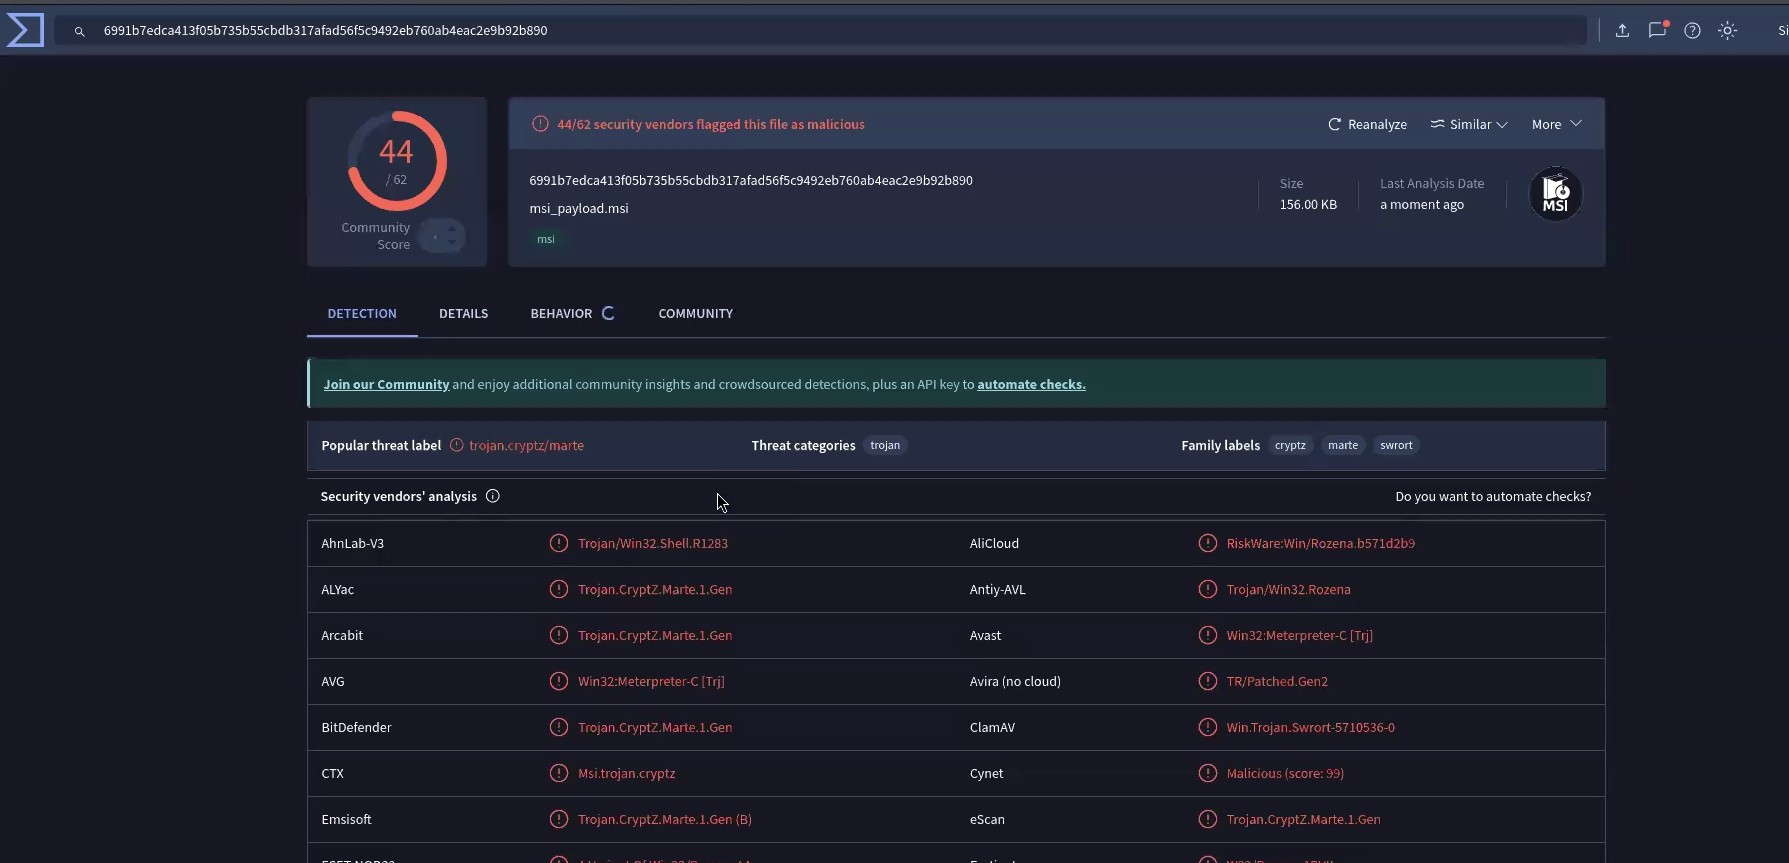Click the MSI file type icon
This screenshot has width=1789, height=863.
coord(1555,194)
